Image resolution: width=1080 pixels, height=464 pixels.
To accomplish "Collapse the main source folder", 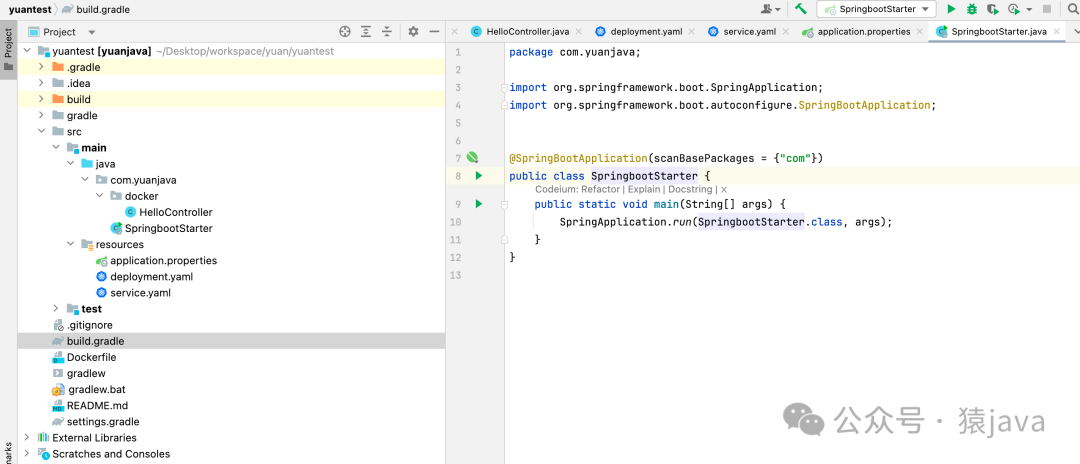I will point(56,147).
